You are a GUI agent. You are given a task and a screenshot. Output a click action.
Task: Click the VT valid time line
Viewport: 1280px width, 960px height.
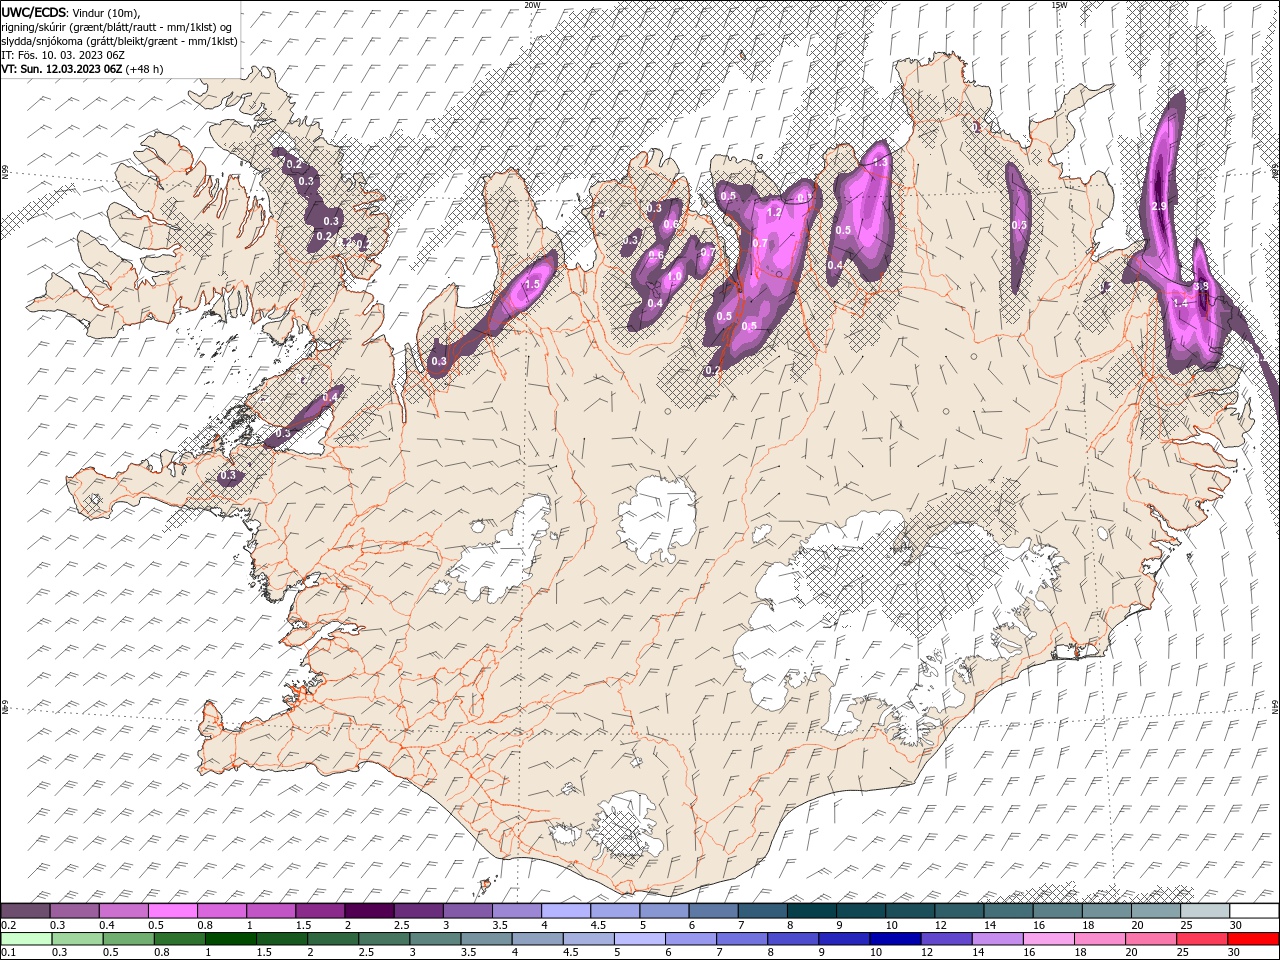82,69
